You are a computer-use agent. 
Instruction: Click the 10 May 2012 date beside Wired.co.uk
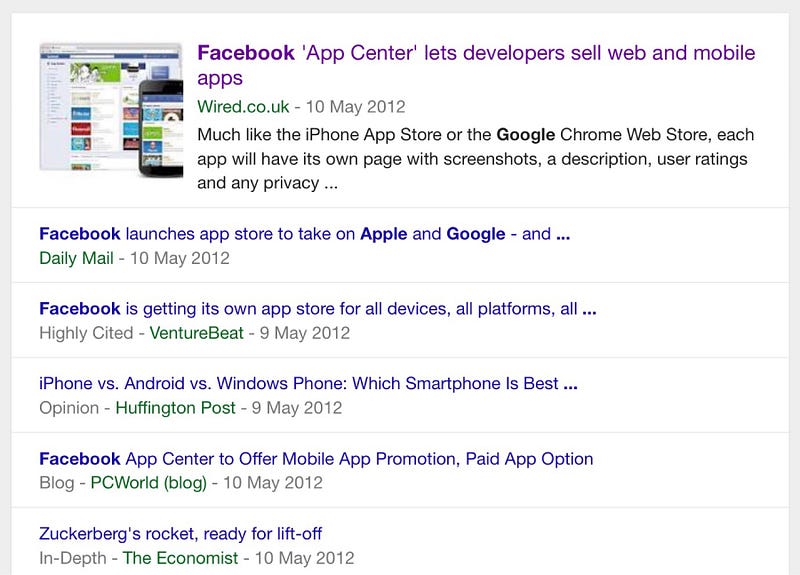click(356, 107)
